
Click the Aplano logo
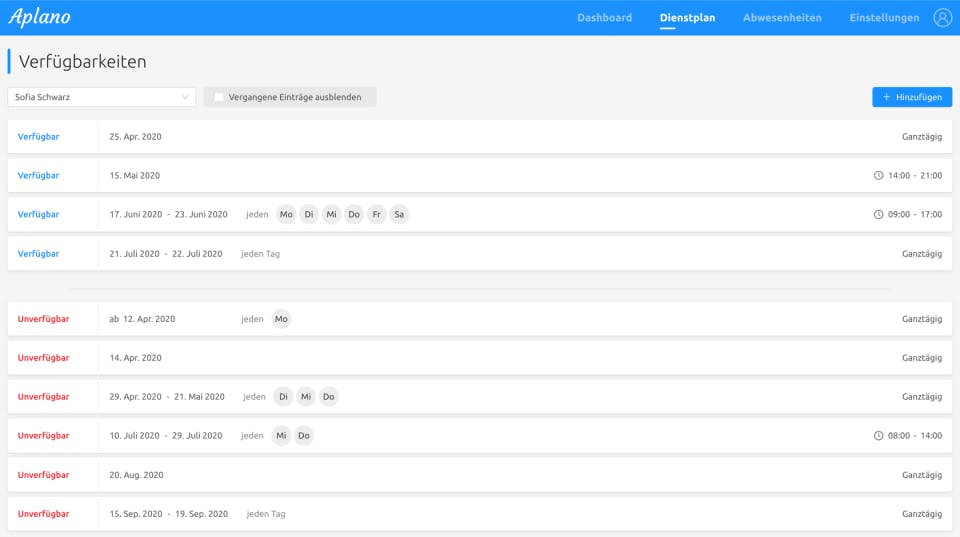[x=40, y=17]
